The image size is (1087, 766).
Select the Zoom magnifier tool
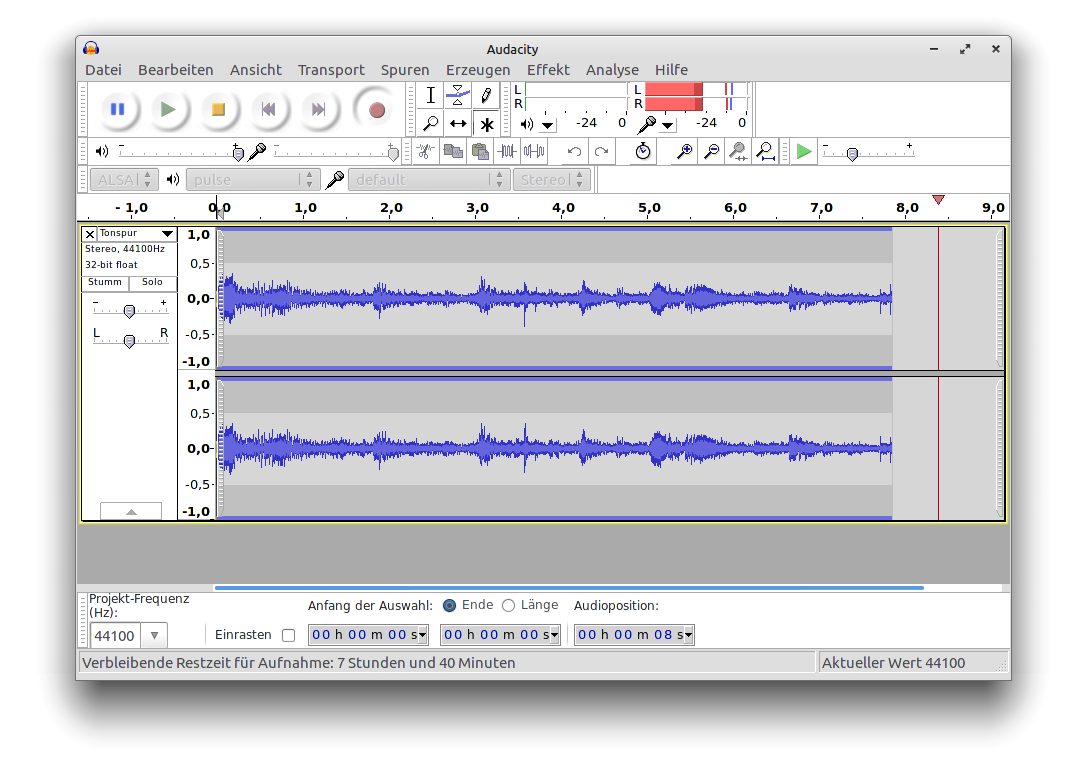[431, 123]
